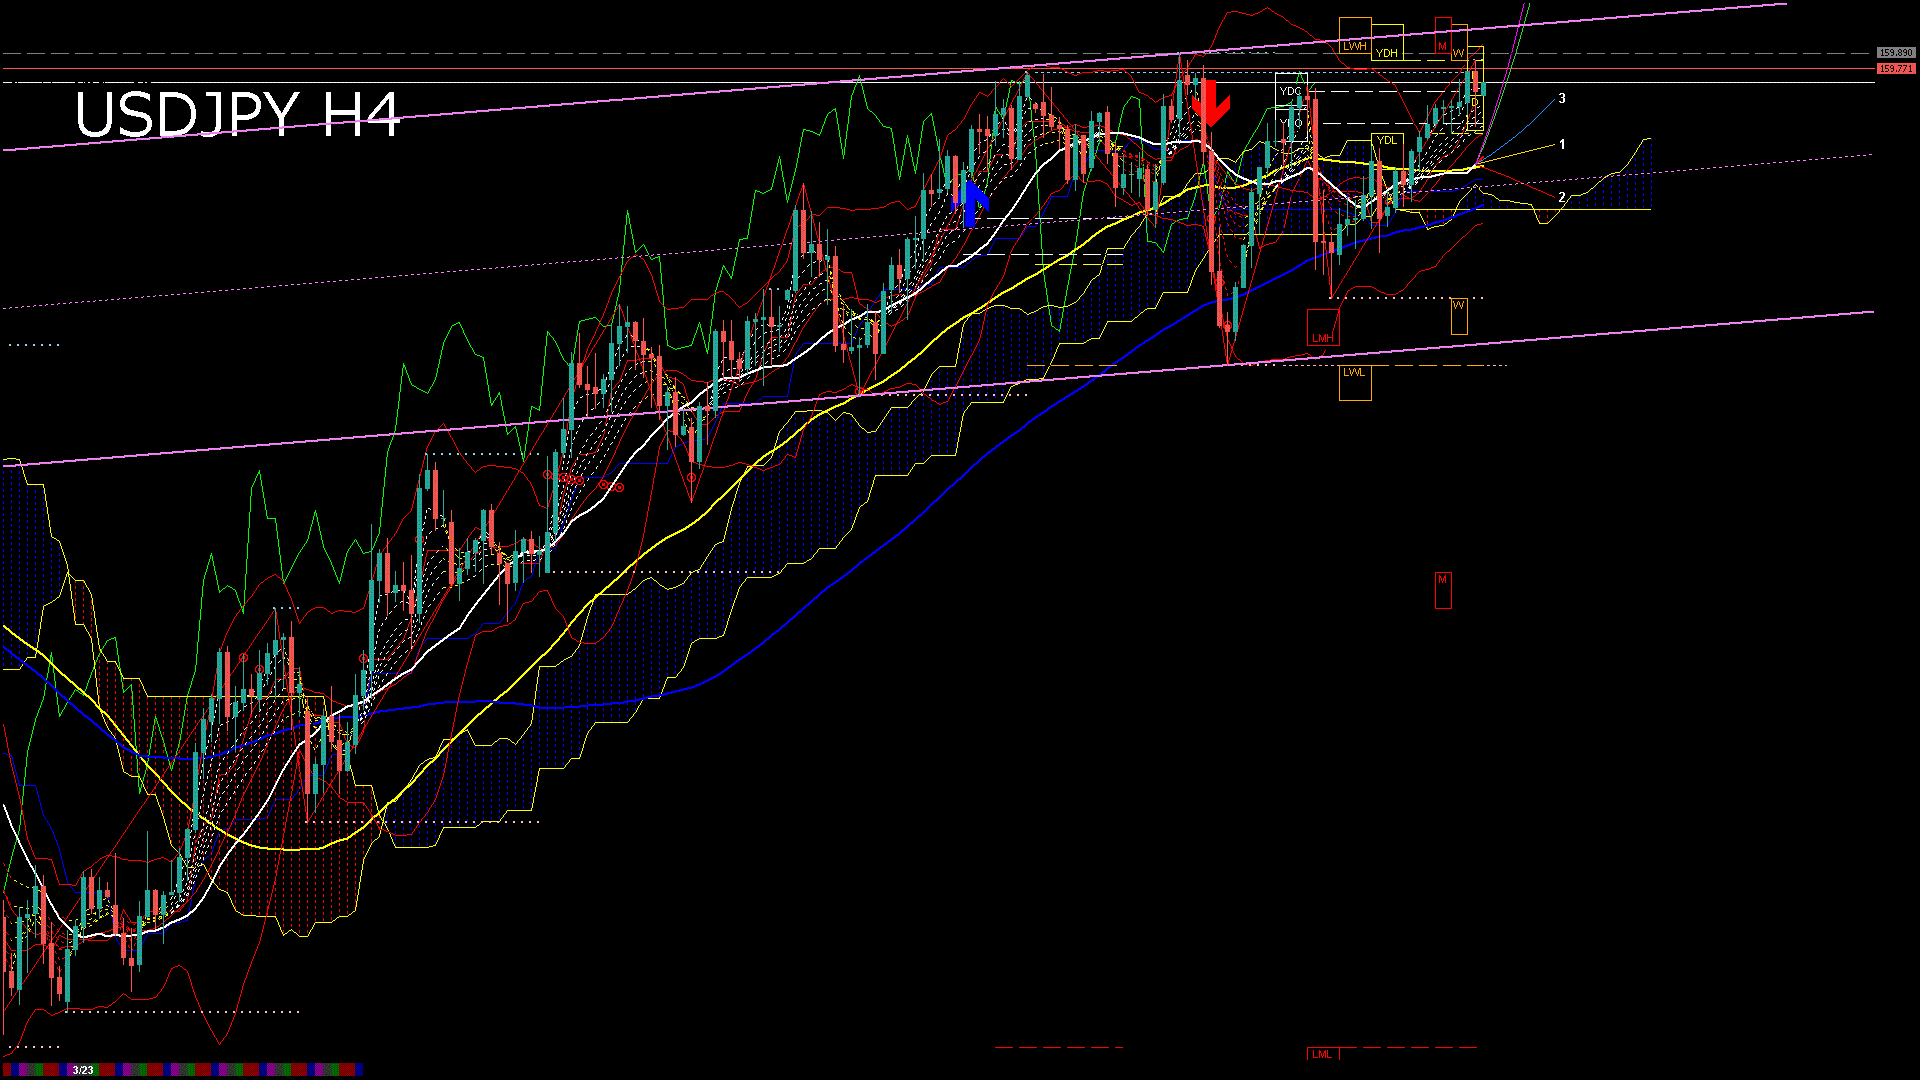Select the LWH level label box

click(1354, 46)
